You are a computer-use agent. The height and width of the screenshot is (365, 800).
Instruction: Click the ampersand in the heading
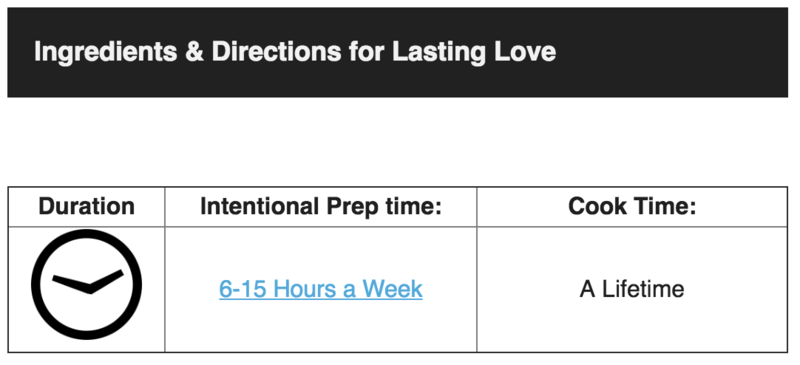(195, 52)
